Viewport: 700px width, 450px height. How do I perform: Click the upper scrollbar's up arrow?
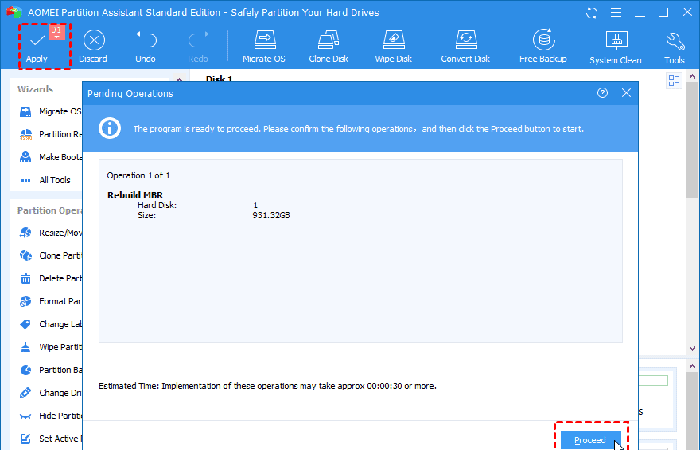coord(692,77)
